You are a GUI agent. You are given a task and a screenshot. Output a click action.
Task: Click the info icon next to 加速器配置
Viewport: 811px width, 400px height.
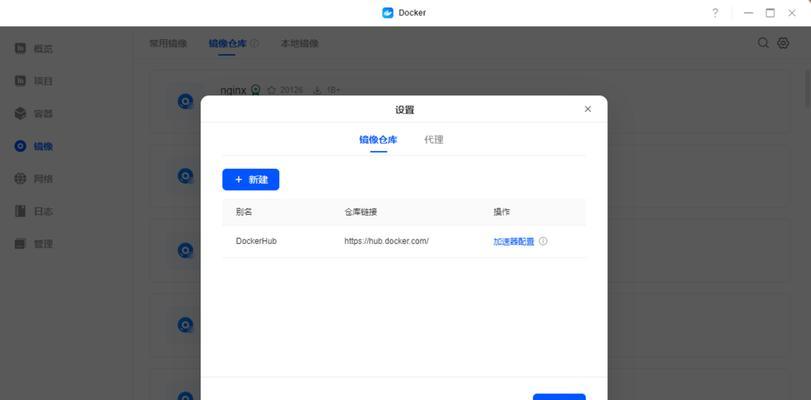tap(543, 241)
